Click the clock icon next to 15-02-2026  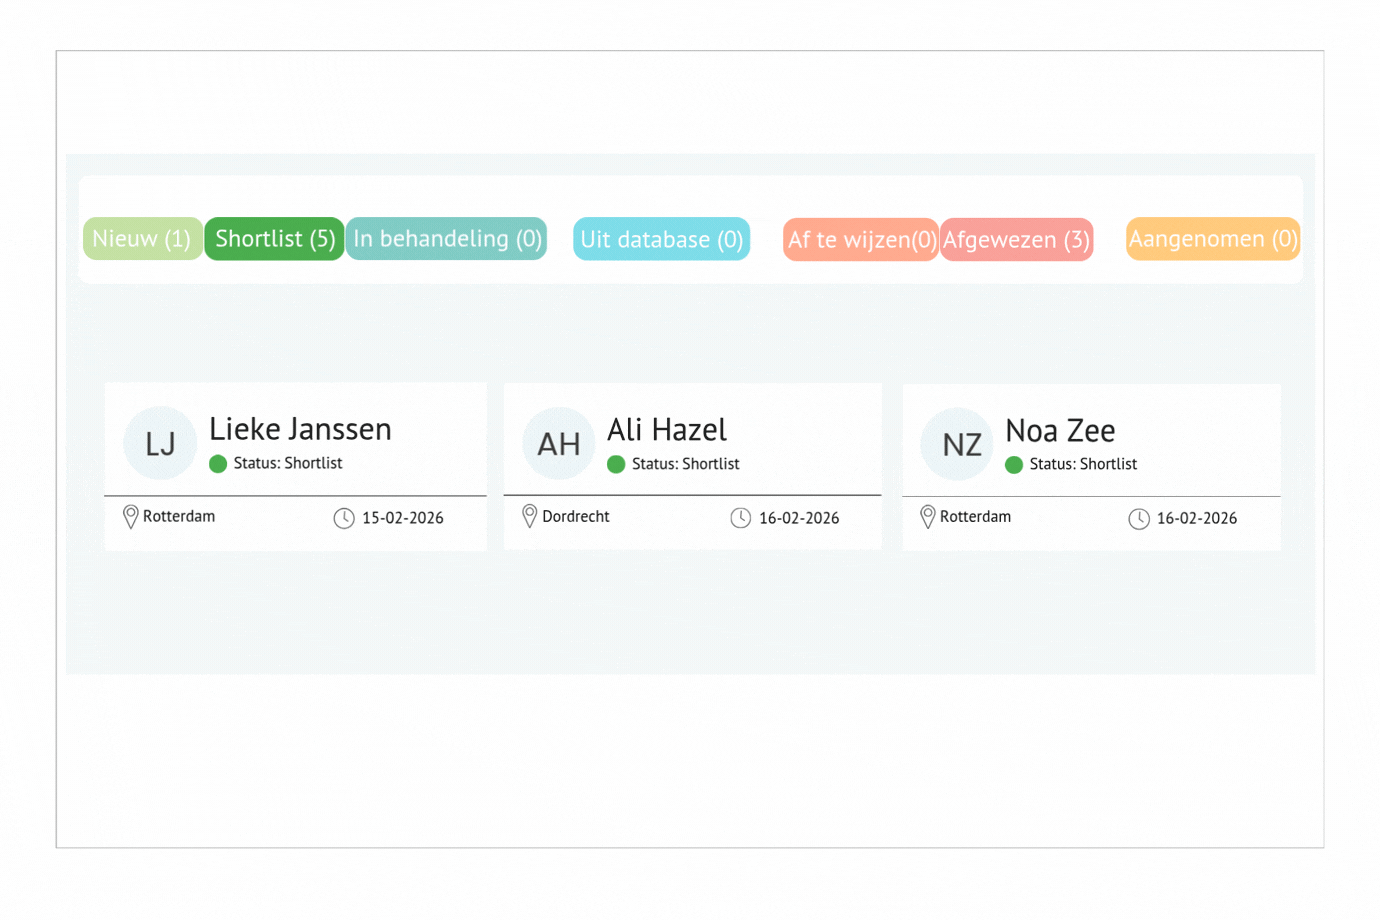(x=344, y=518)
